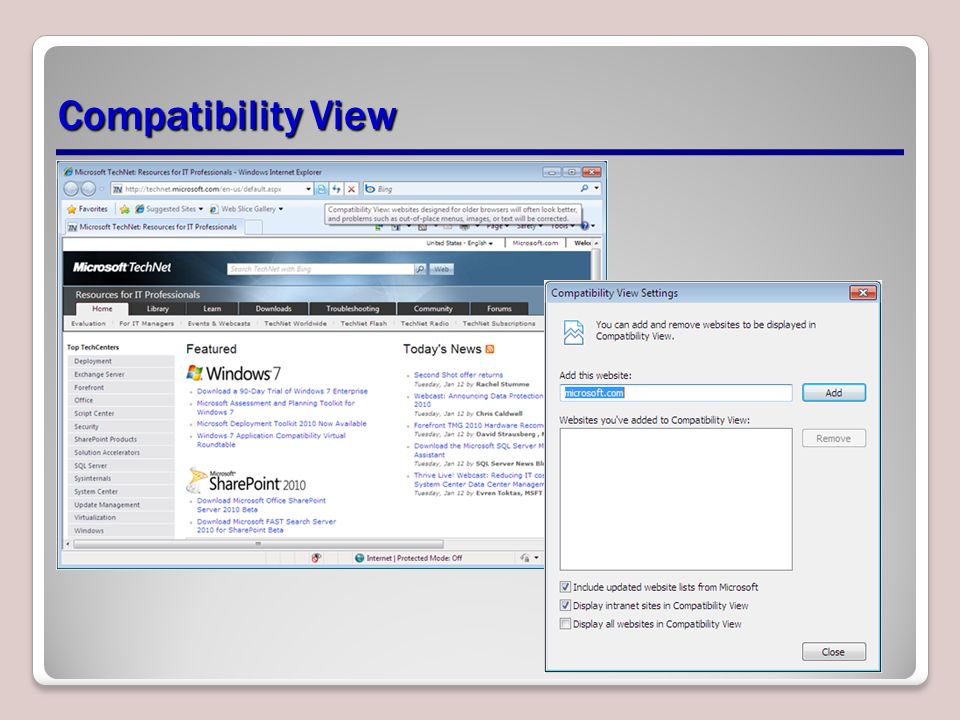Open a new blank browser tab
The image size is (960, 720).
(254, 227)
